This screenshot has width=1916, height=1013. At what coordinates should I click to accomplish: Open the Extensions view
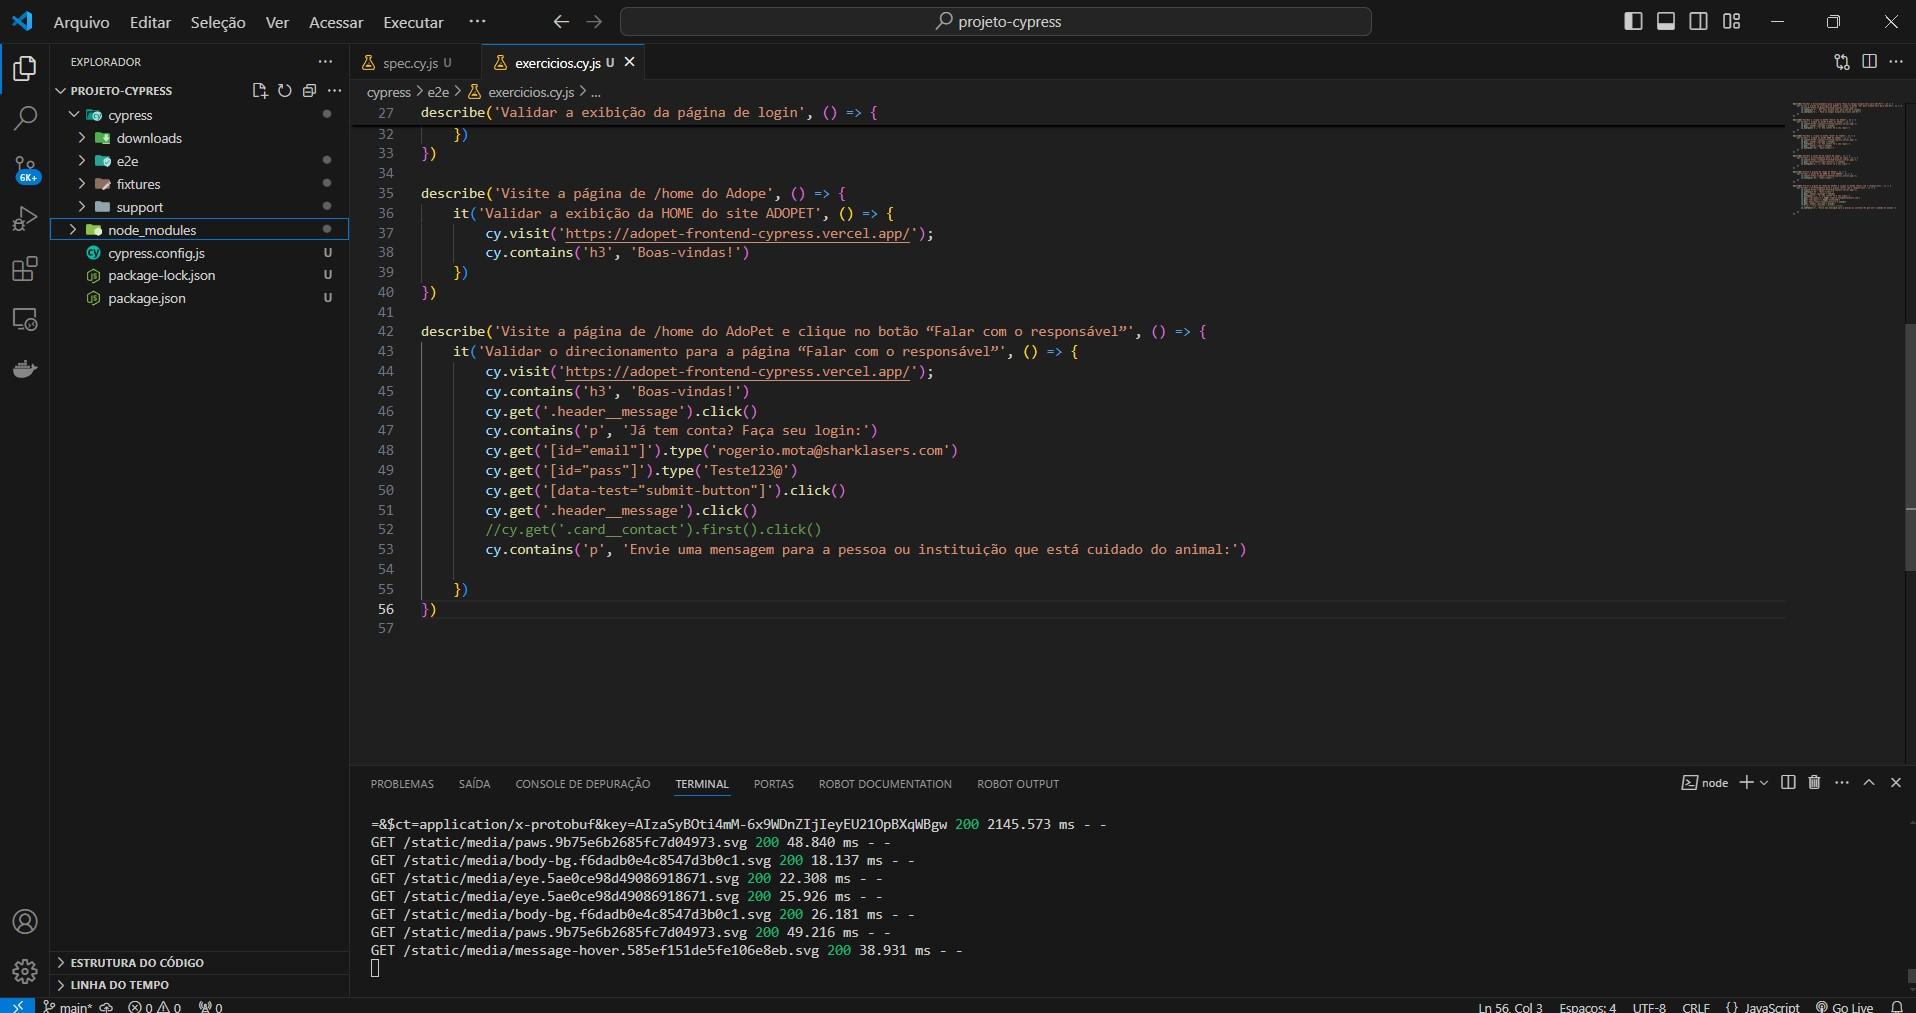click(x=25, y=269)
